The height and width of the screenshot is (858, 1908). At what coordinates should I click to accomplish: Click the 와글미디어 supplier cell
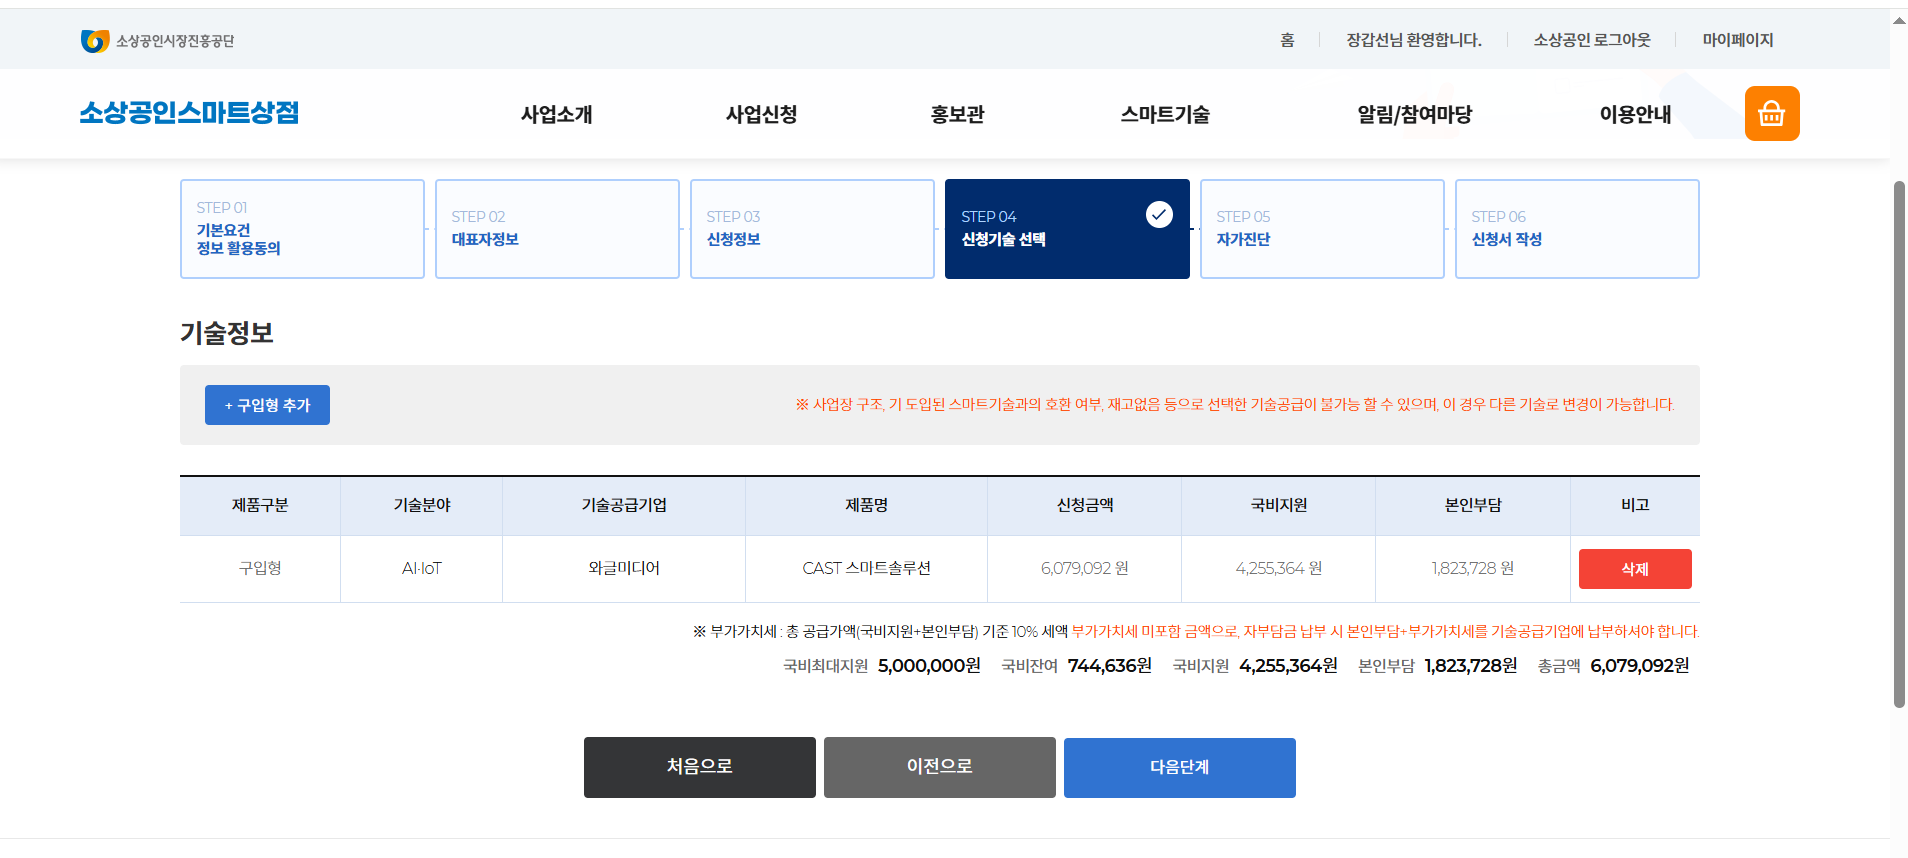[624, 568]
